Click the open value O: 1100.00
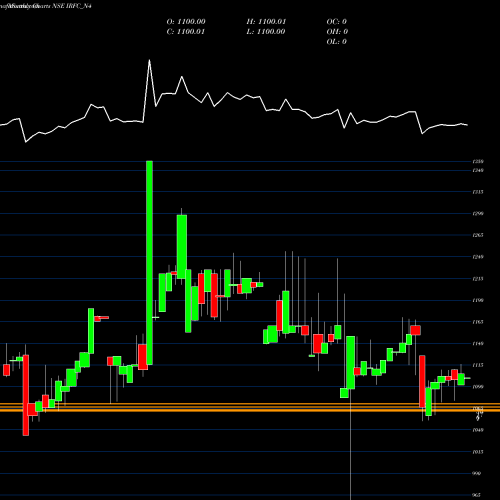Image resolution: width=500 pixels, height=500 pixels. [186, 22]
